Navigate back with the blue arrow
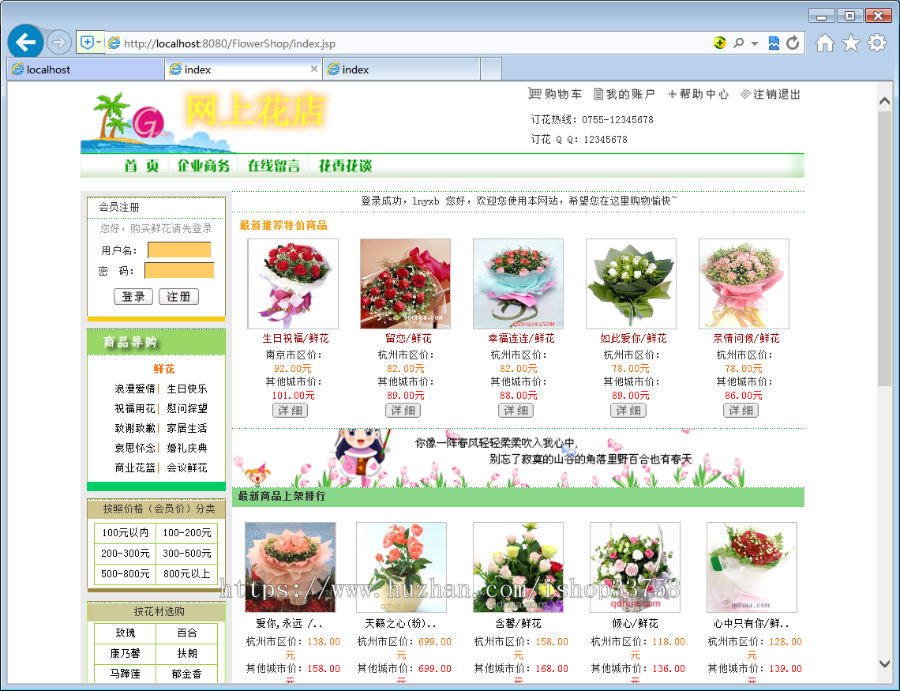The height and width of the screenshot is (691, 900). [26, 41]
